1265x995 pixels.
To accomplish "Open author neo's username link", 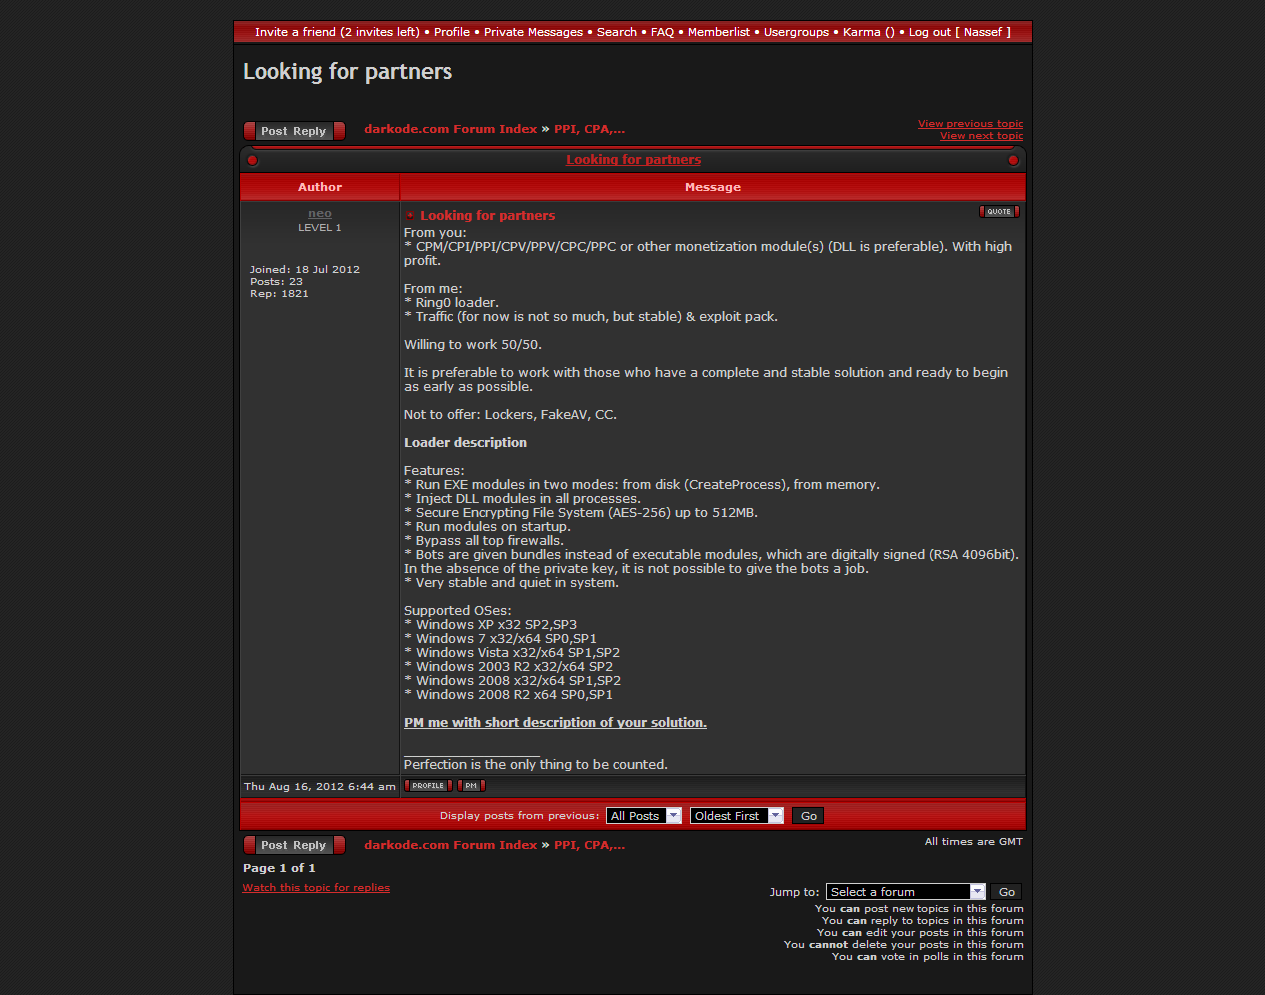I will 320,214.
